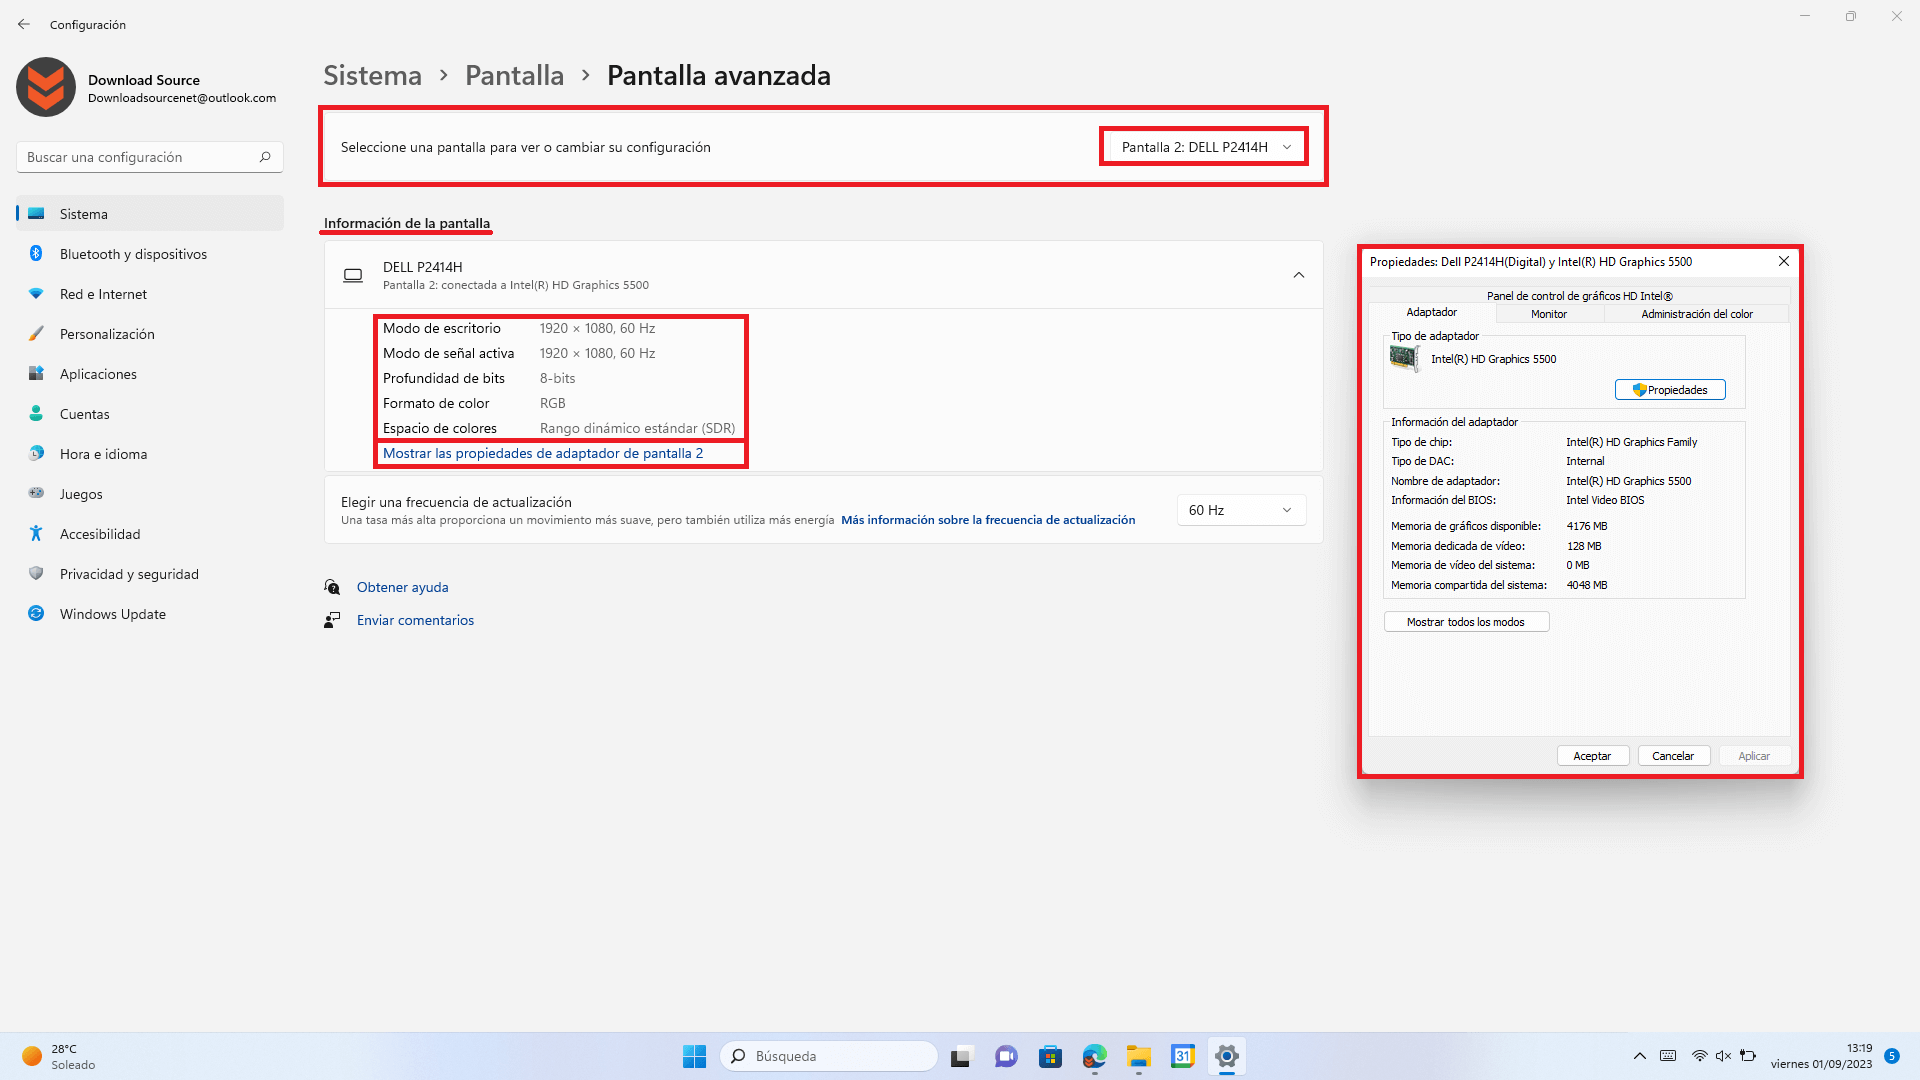Click the touch keyboard tray icon
Screen dimensions: 1920x1080
(x=1668, y=1056)
